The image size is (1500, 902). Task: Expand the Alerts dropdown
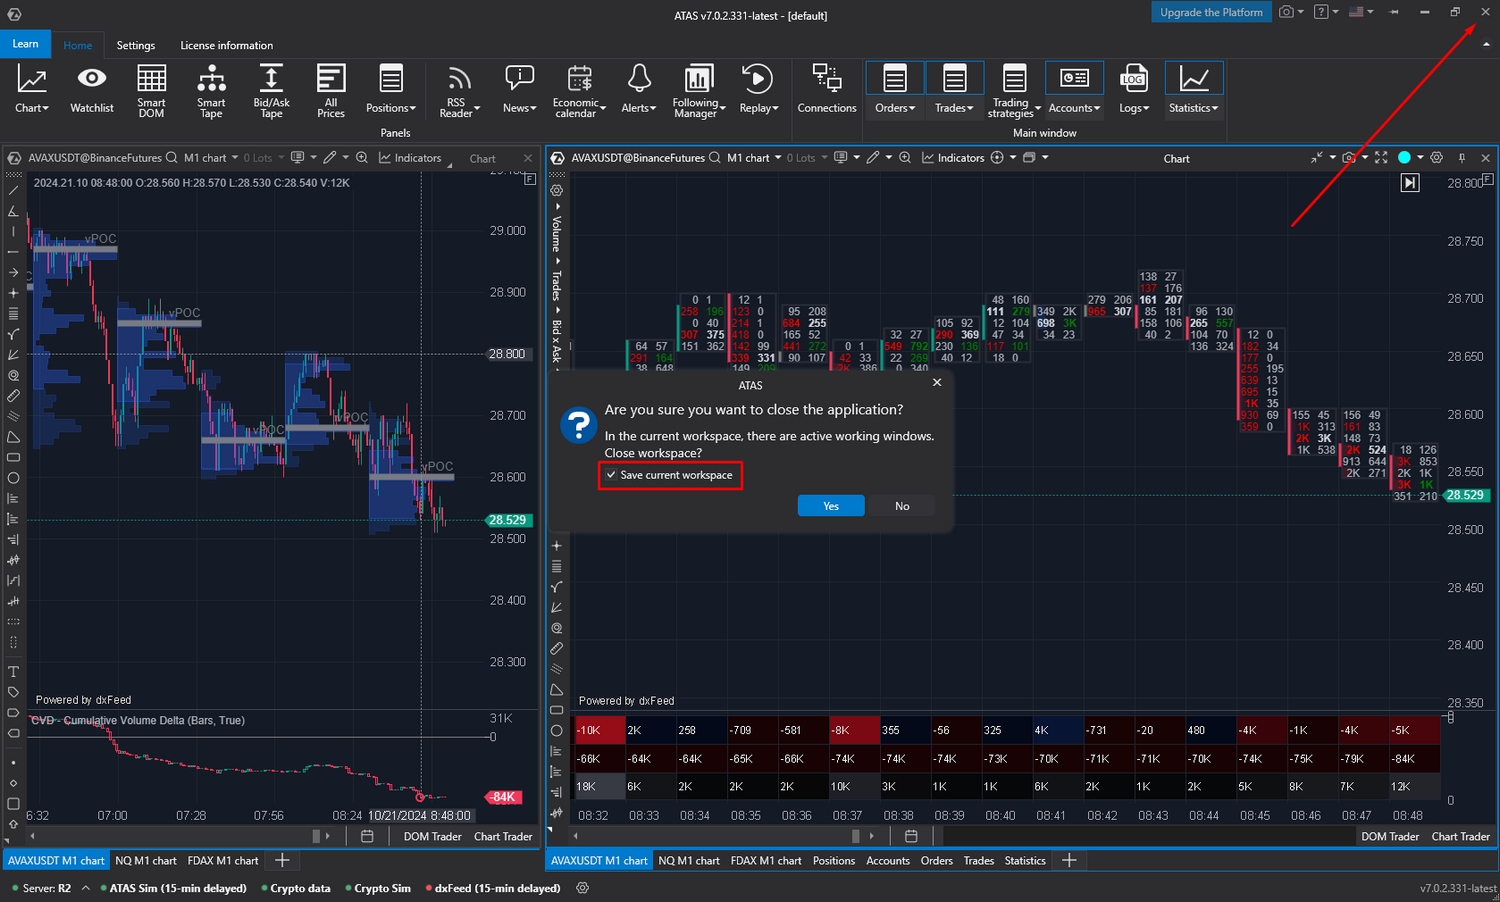coord(638,90)
